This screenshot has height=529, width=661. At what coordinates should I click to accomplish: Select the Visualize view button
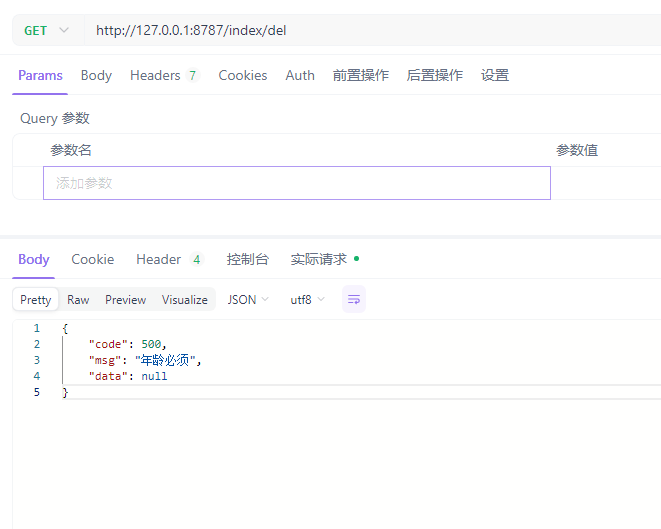[185, 300]
